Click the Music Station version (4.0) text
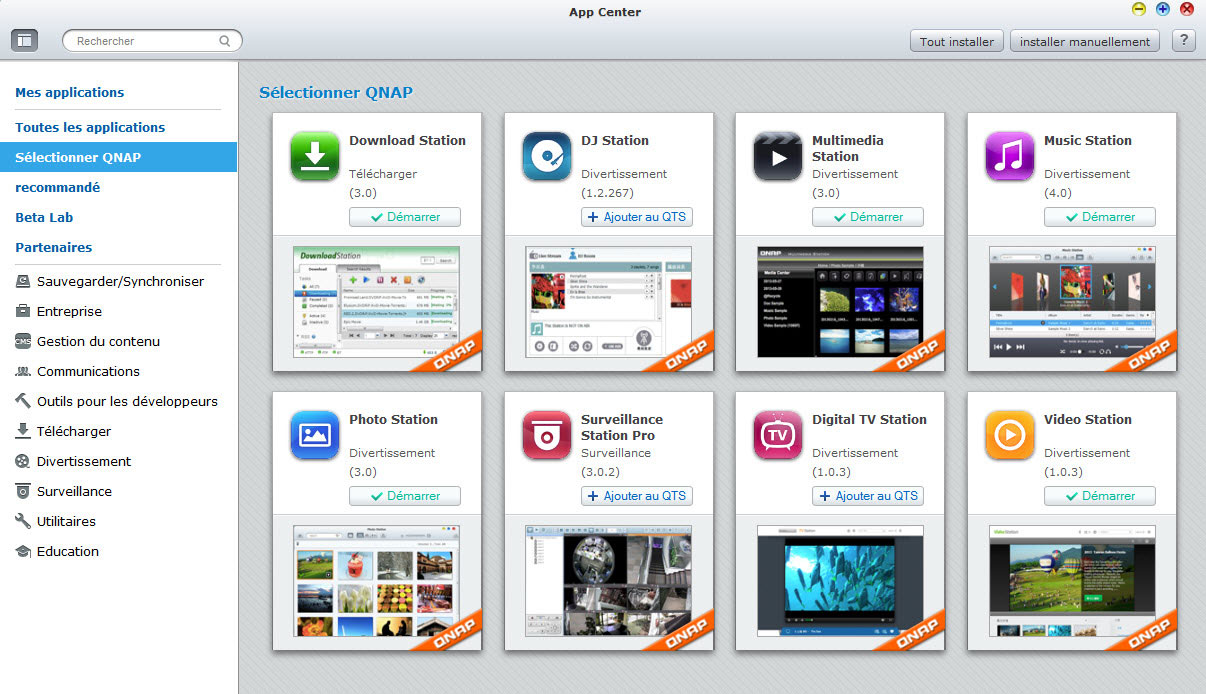 tap(1058, 193)
